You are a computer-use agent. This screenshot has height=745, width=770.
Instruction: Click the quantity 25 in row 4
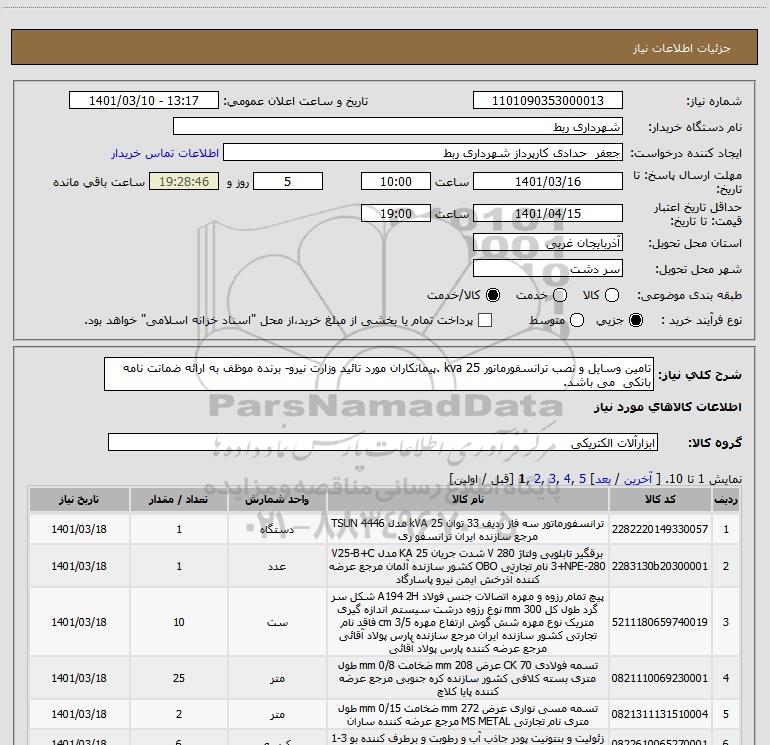pyautogui.click(x=179, y=678)
